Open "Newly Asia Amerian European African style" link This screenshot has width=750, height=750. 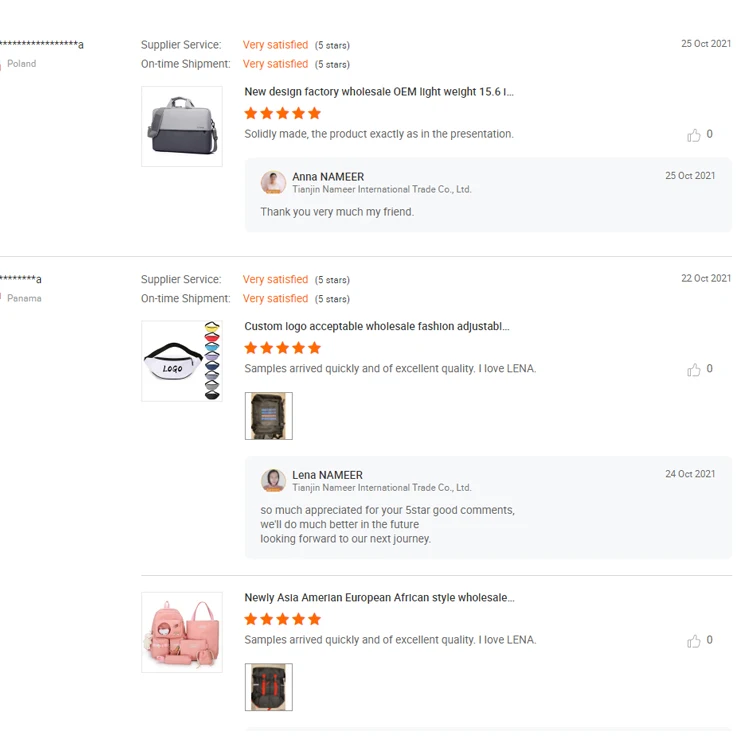379,598
